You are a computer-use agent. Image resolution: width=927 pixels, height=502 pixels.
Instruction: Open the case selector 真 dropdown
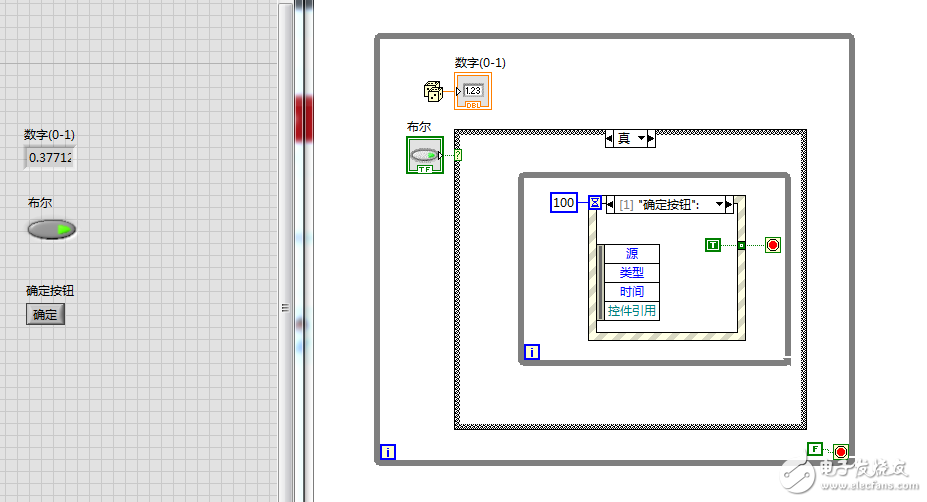[641, 138]
